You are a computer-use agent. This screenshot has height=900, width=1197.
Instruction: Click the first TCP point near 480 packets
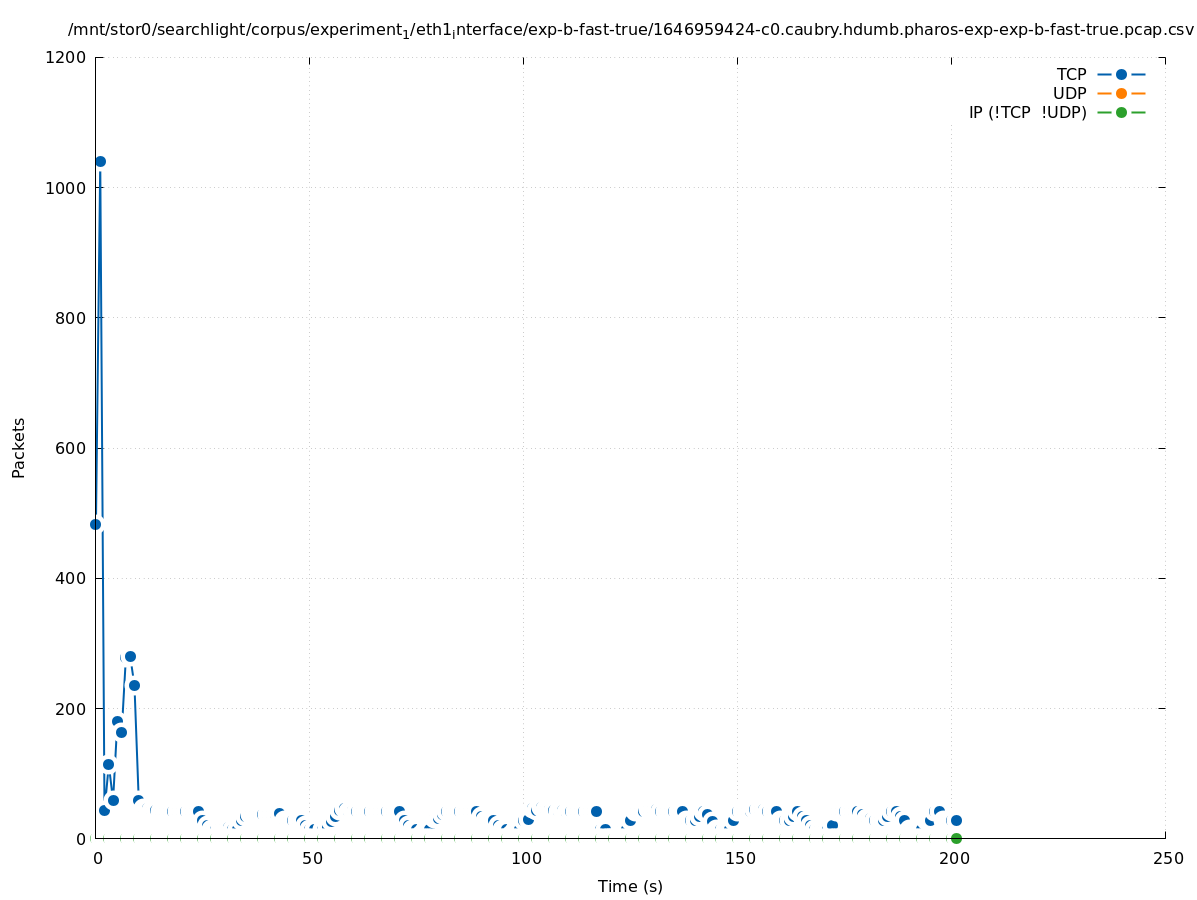pyautogui.click(x=96, y=524)
